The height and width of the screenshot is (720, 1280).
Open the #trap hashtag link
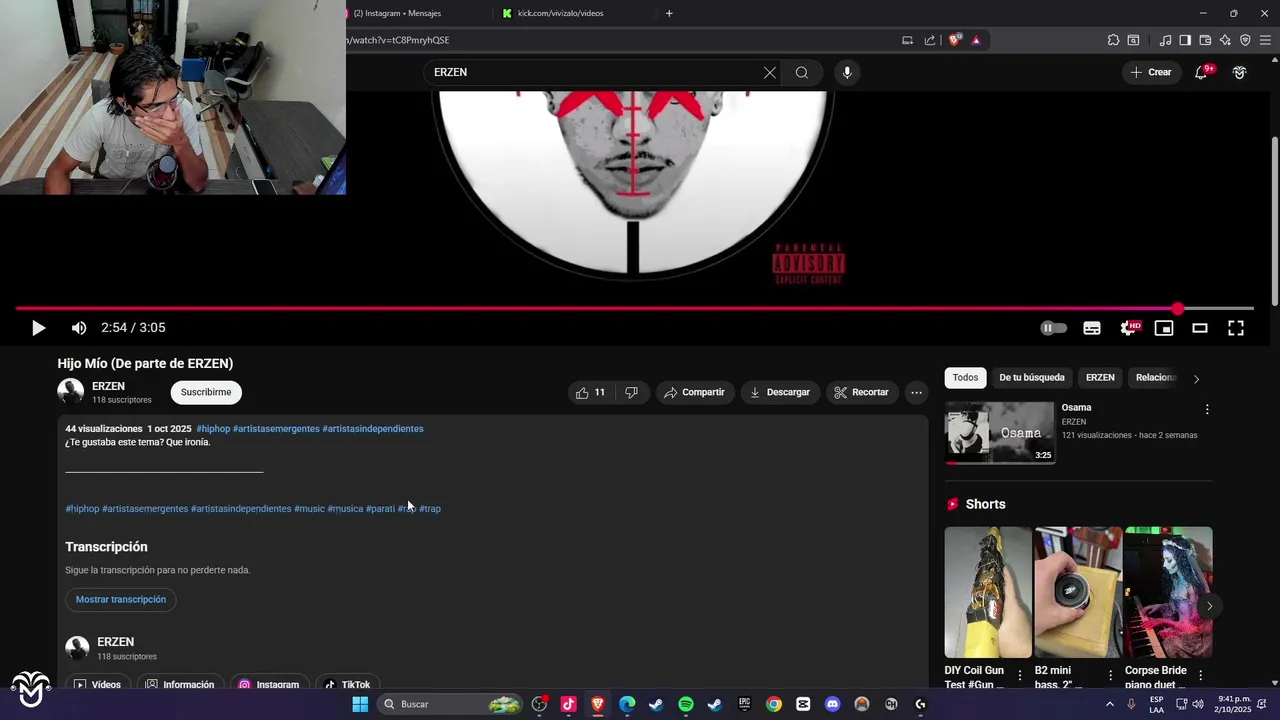[x=430, y=509]
